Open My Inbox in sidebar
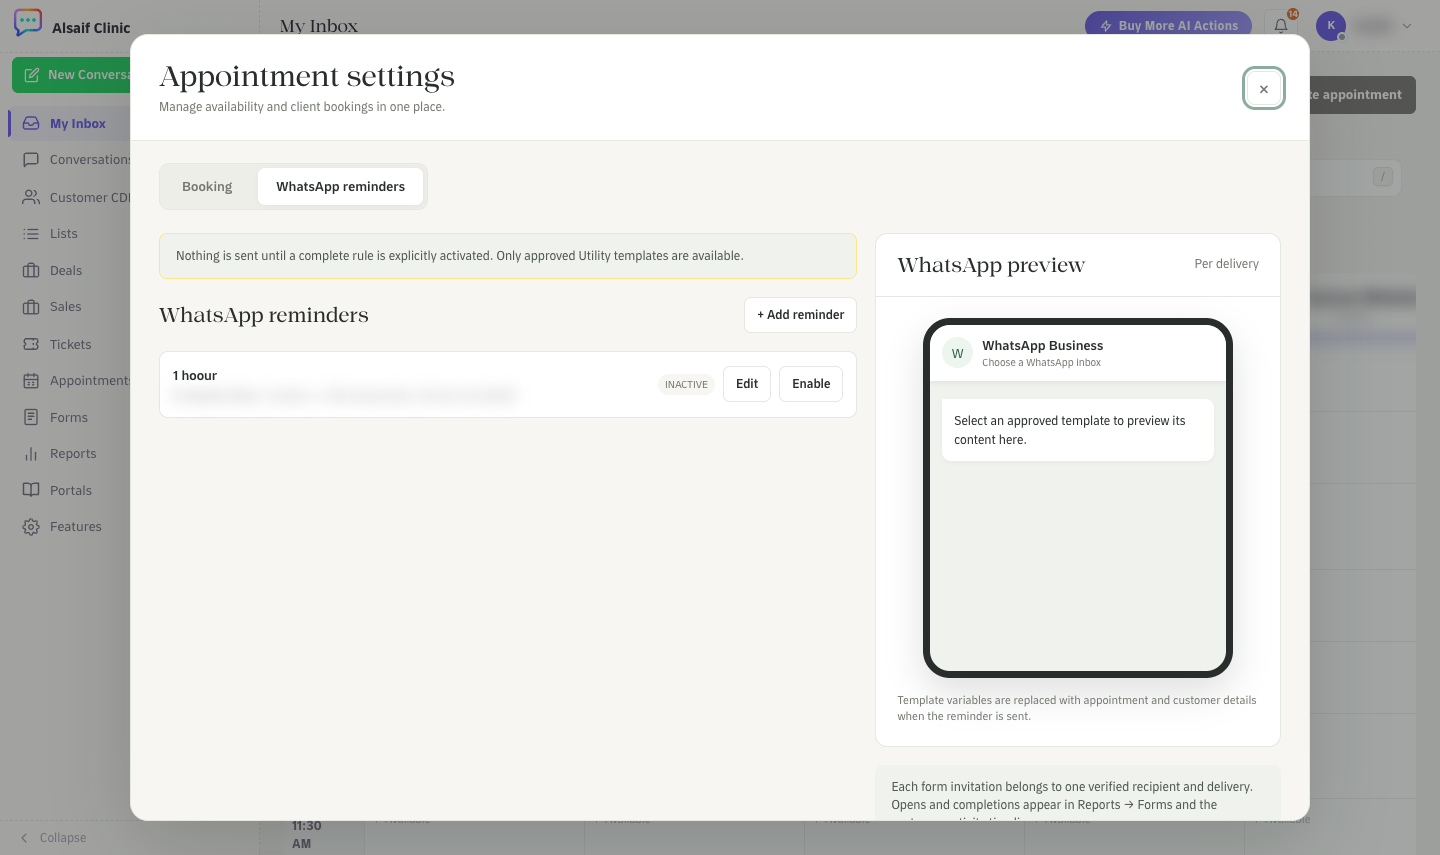This screenshot has height=855, width=1440. 71,124
